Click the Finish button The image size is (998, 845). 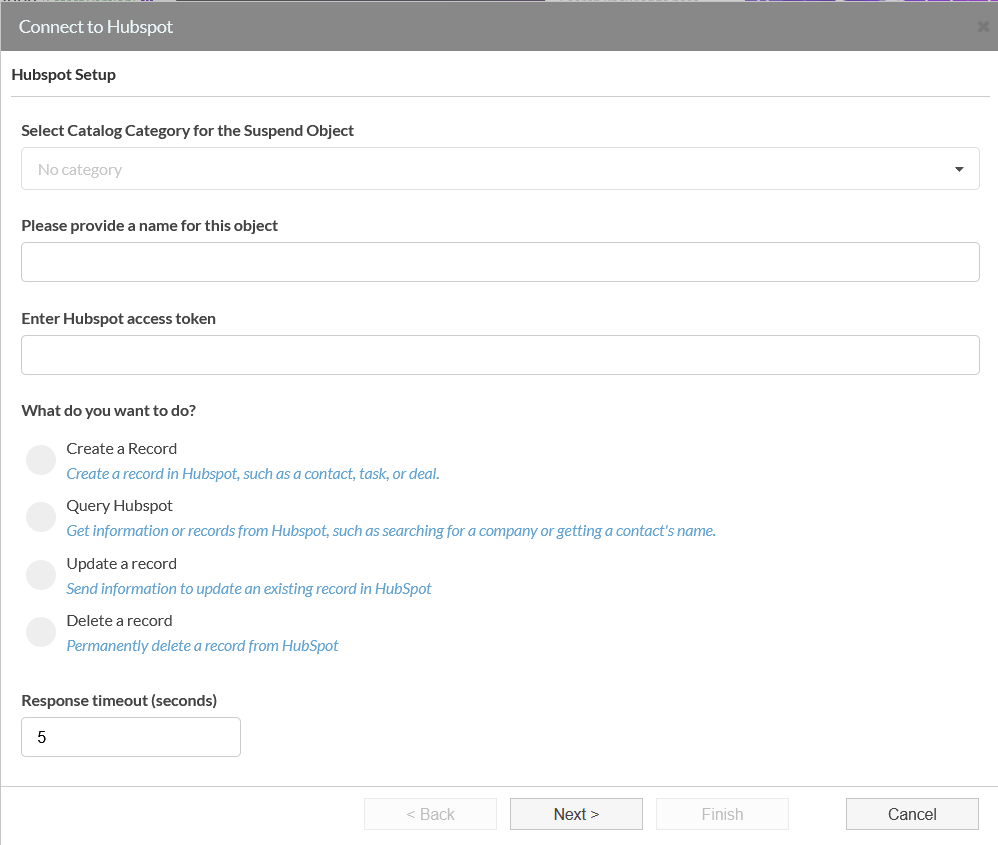pos(722,814)
